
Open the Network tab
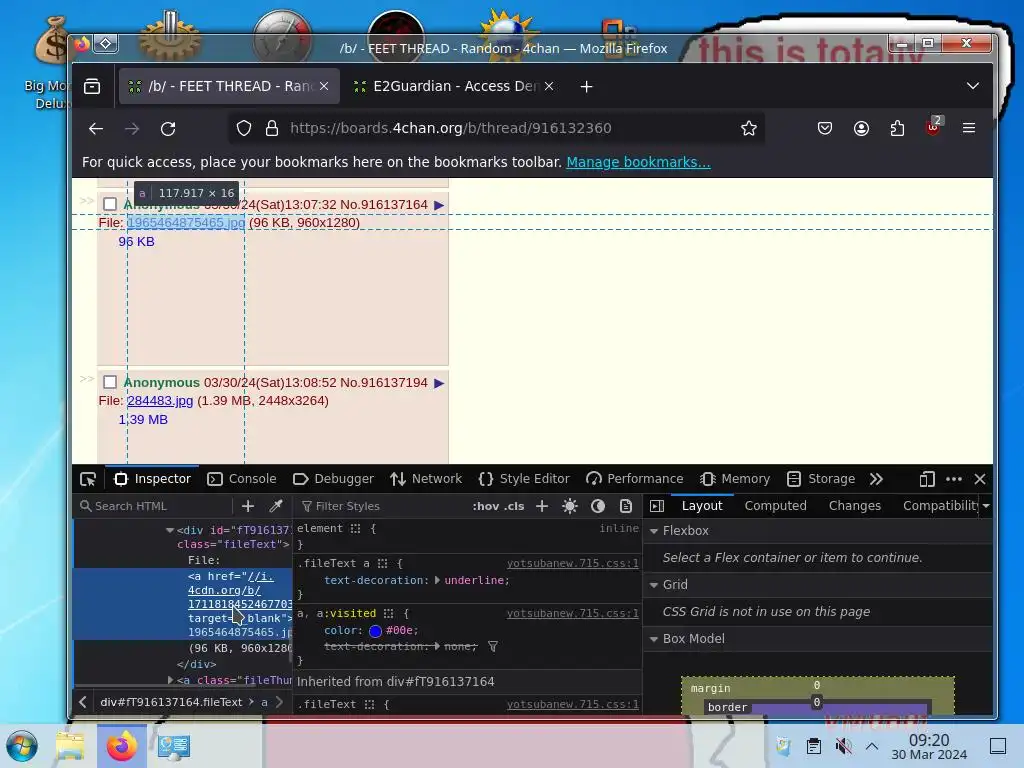[426, 479]
